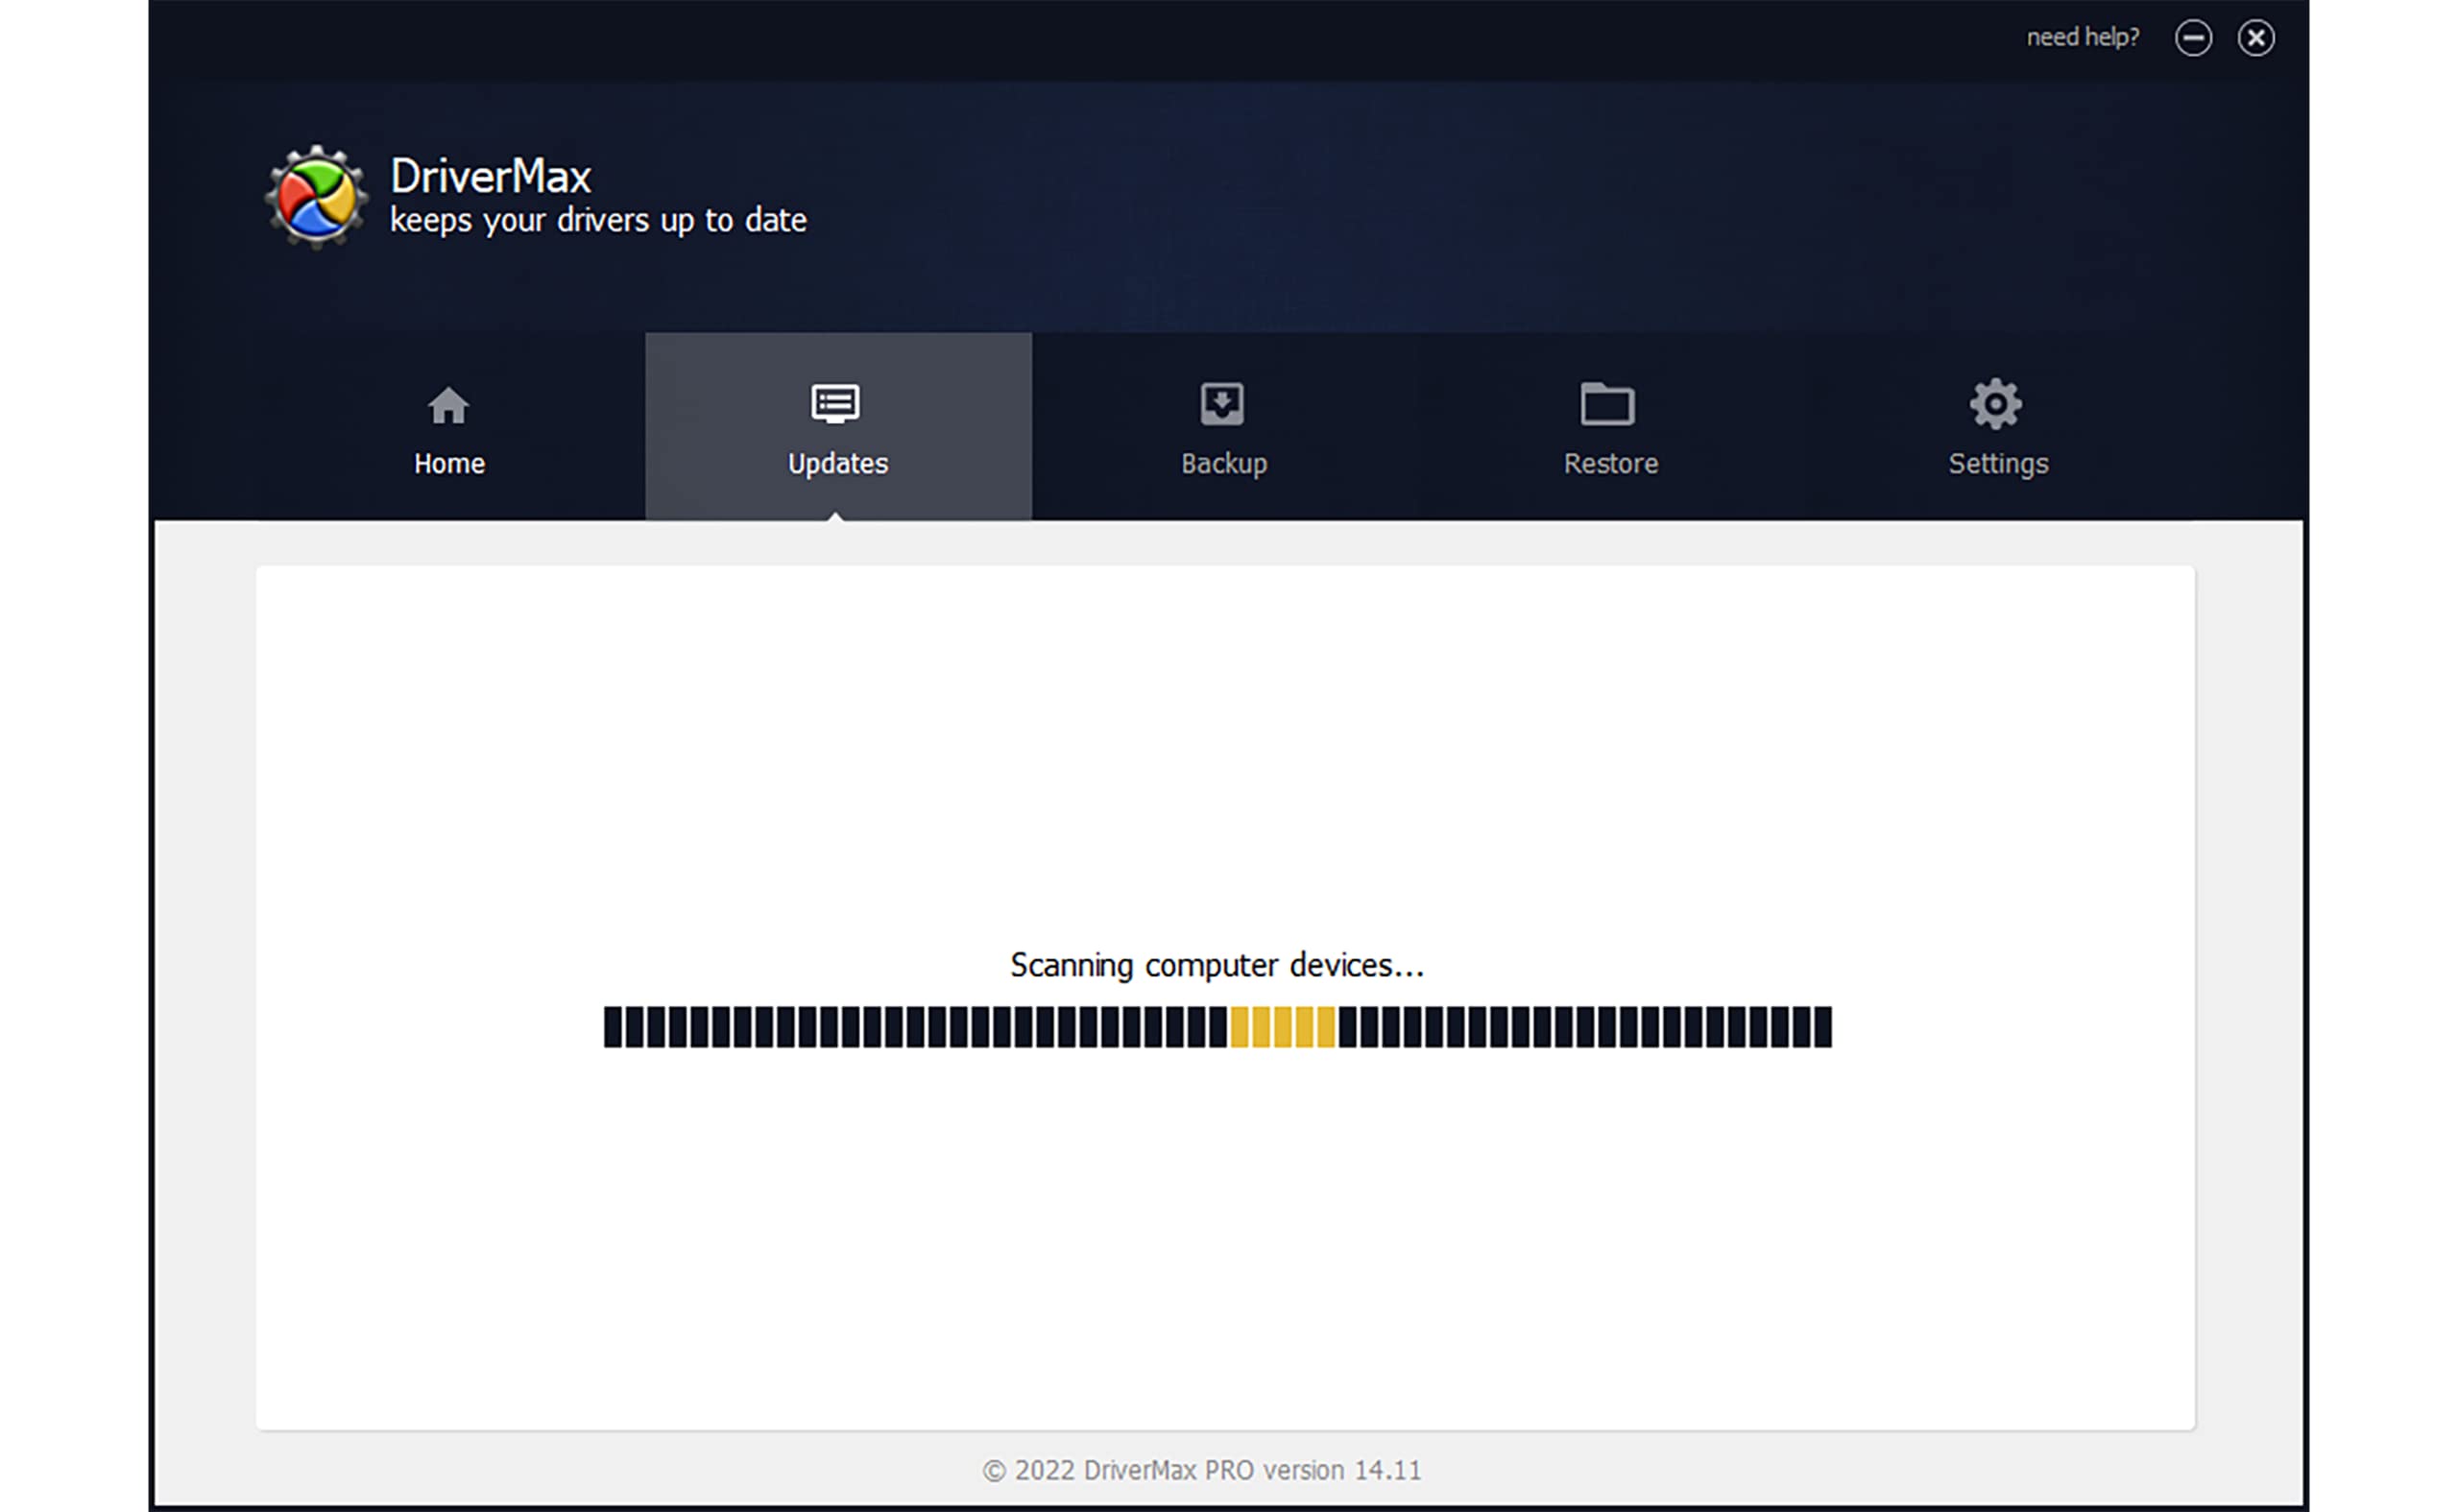The height and width of the screenshot is (1512, 2458).
Task: Open the 'need help?' link
Action: 2082,38
